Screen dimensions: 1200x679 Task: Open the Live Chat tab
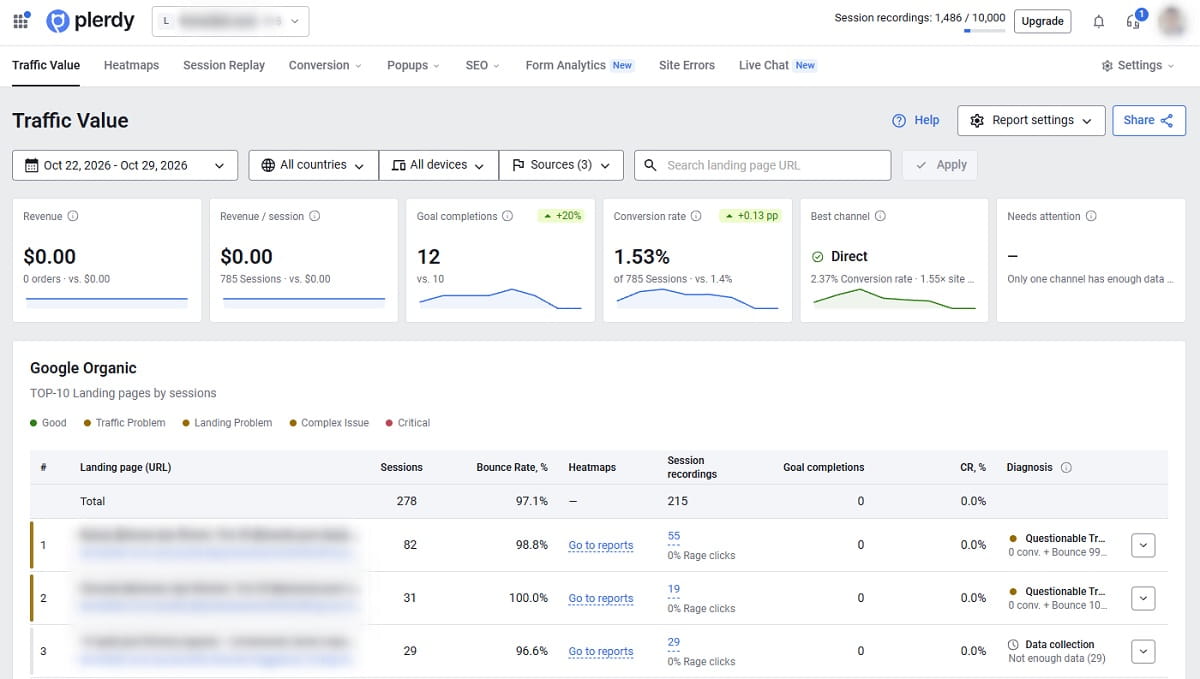(x=777, y=65)
